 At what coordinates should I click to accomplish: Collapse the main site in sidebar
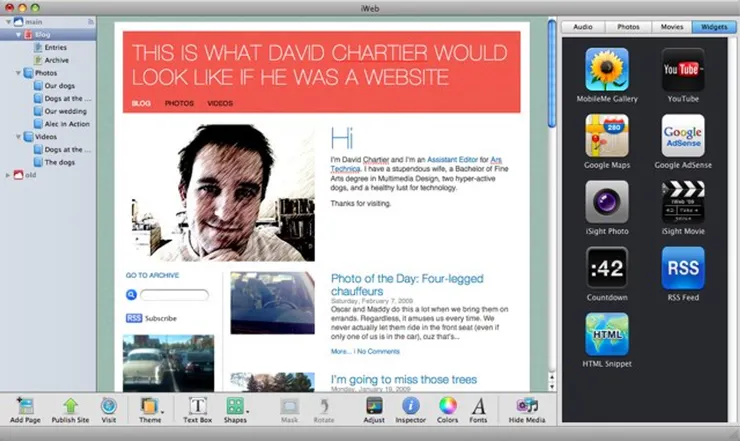[x=8, y=22]
